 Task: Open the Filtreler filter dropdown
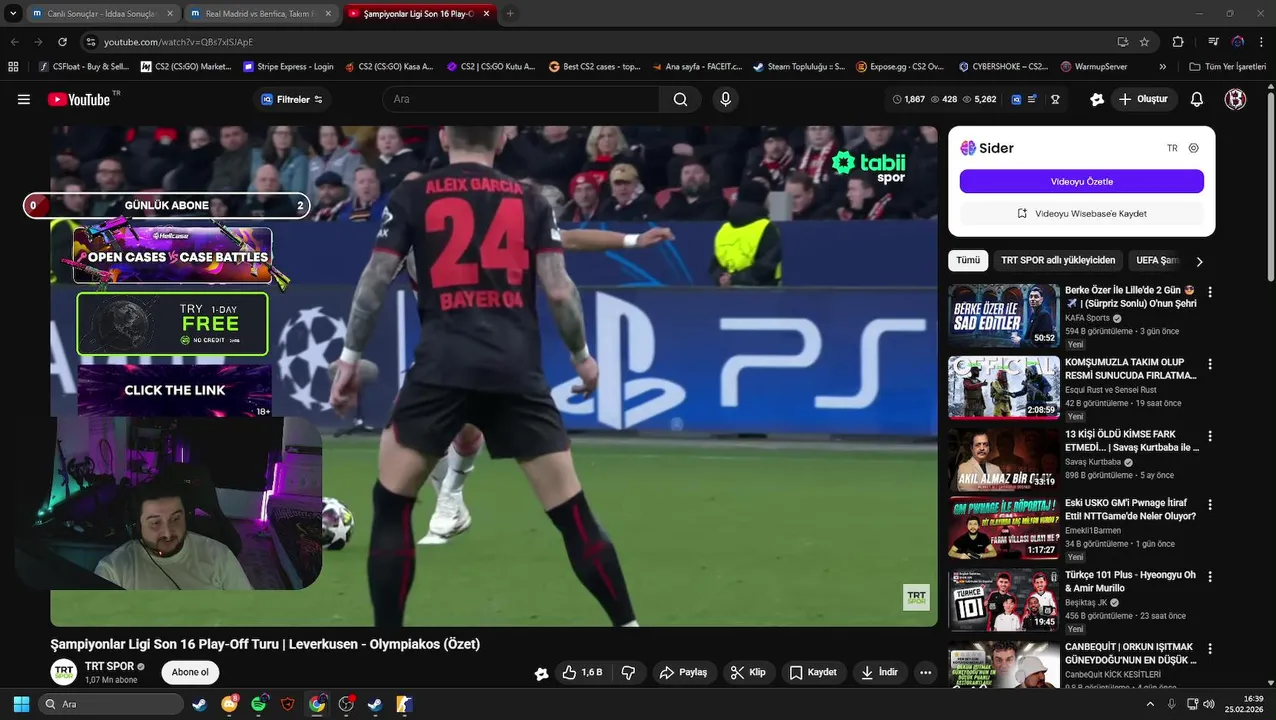click(291, 99)
